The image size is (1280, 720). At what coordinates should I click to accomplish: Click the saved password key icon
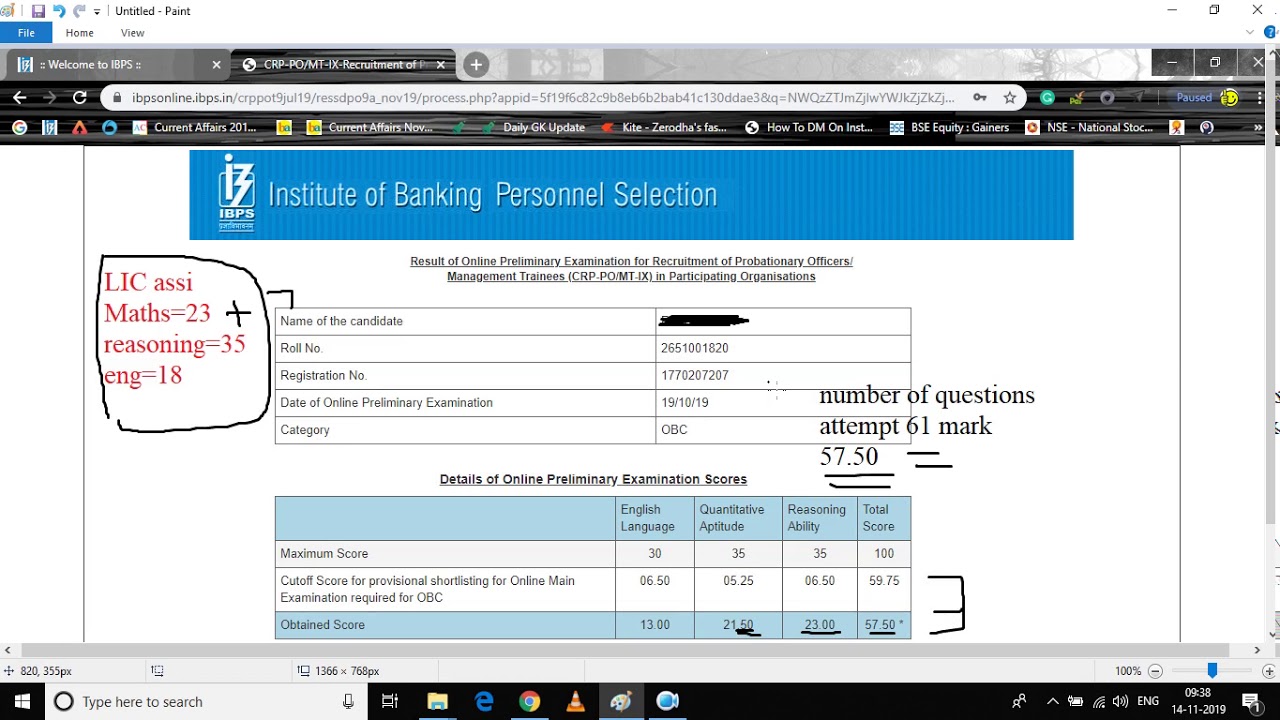pyautogui.click(x=980, y=97)
